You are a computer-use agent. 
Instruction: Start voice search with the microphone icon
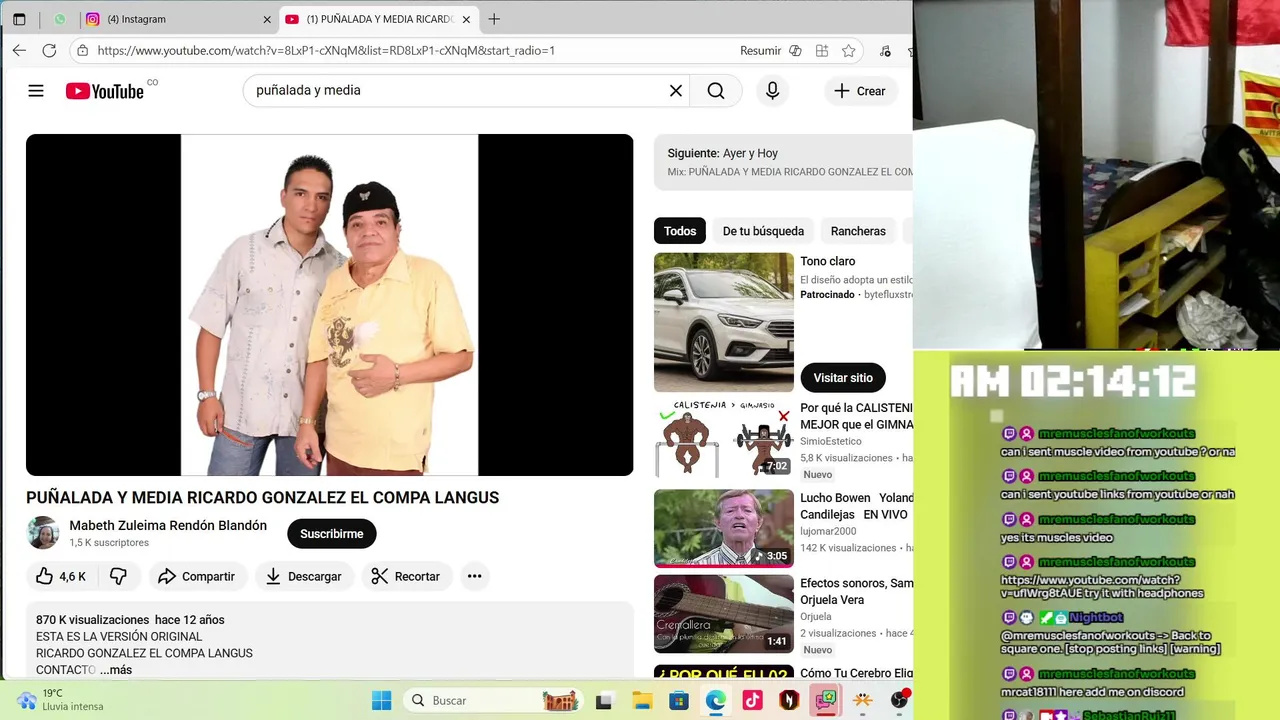click(x=772, y=91)
